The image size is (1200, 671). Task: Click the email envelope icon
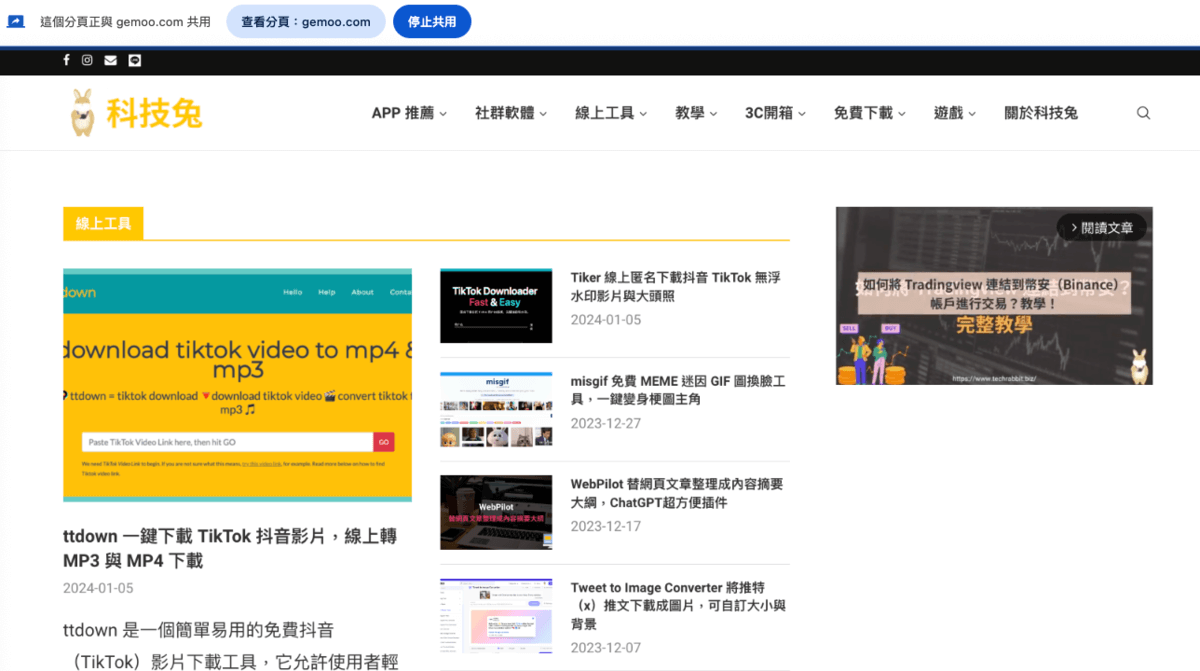110,60
